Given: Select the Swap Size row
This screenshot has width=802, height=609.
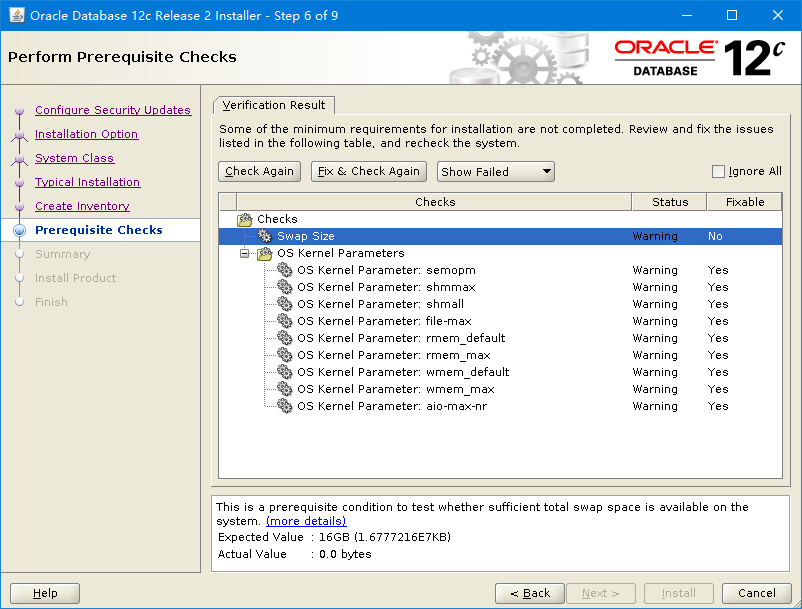Looking at the screenshot, I should [500, 236].
